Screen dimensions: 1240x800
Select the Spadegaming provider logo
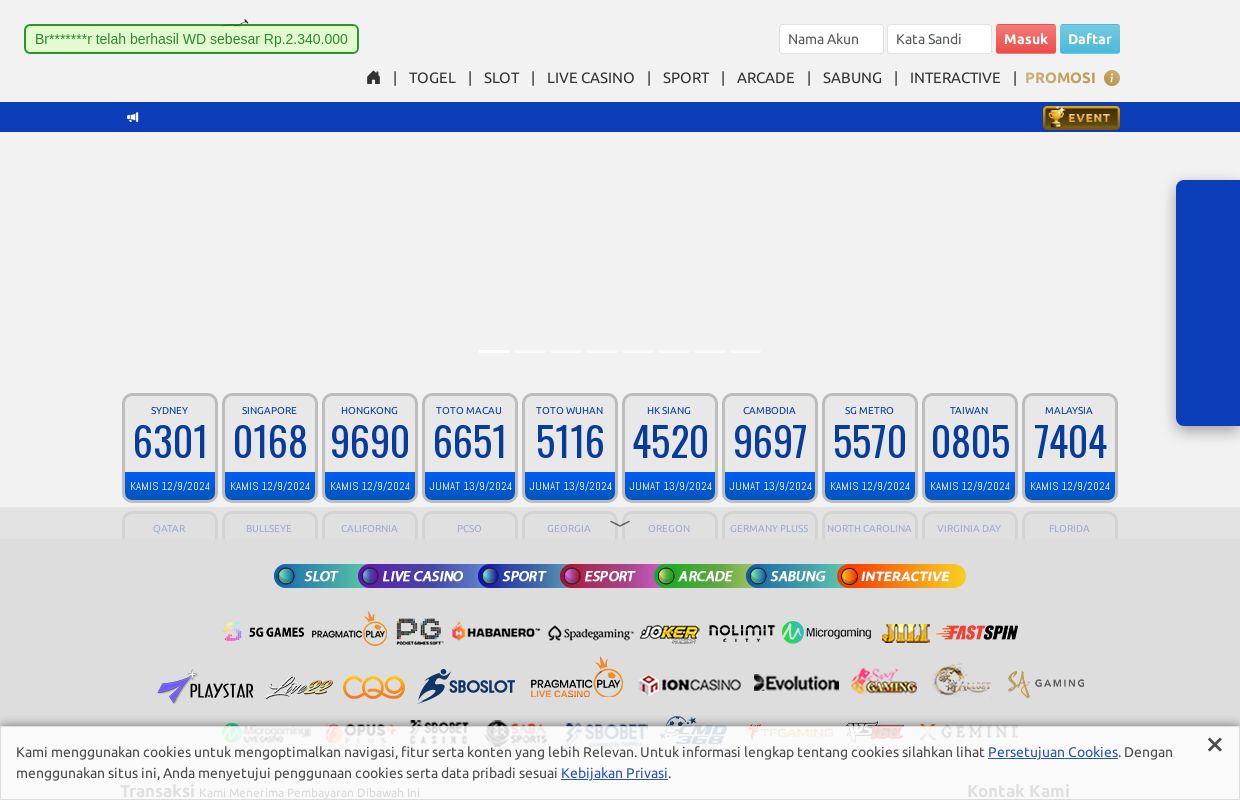[x=590, y=633]
